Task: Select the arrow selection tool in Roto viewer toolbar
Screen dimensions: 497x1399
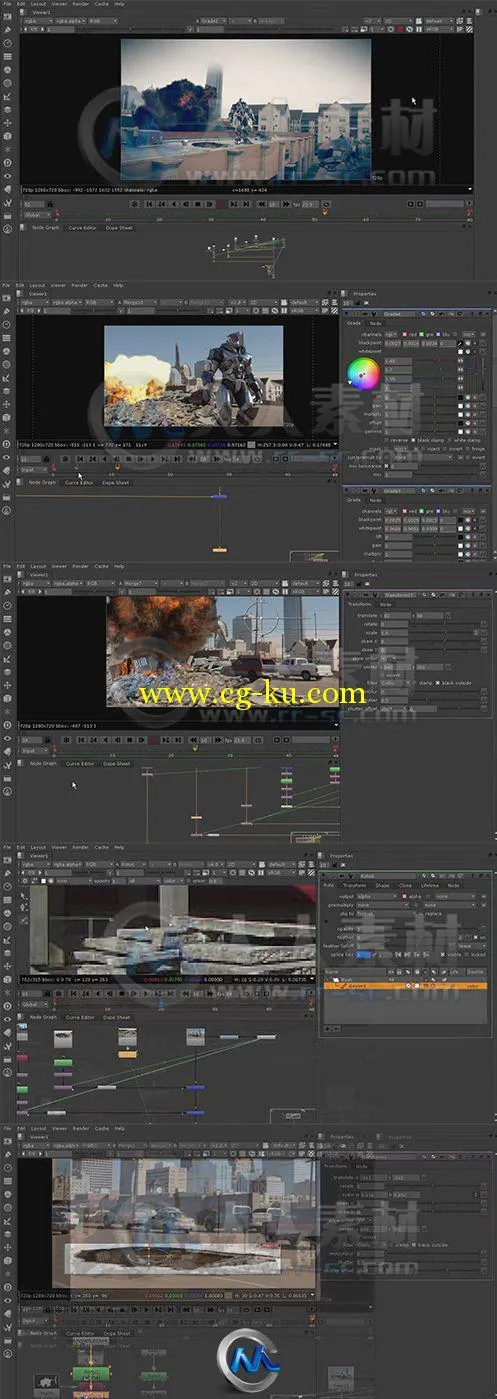Action: tap(23, 896)
